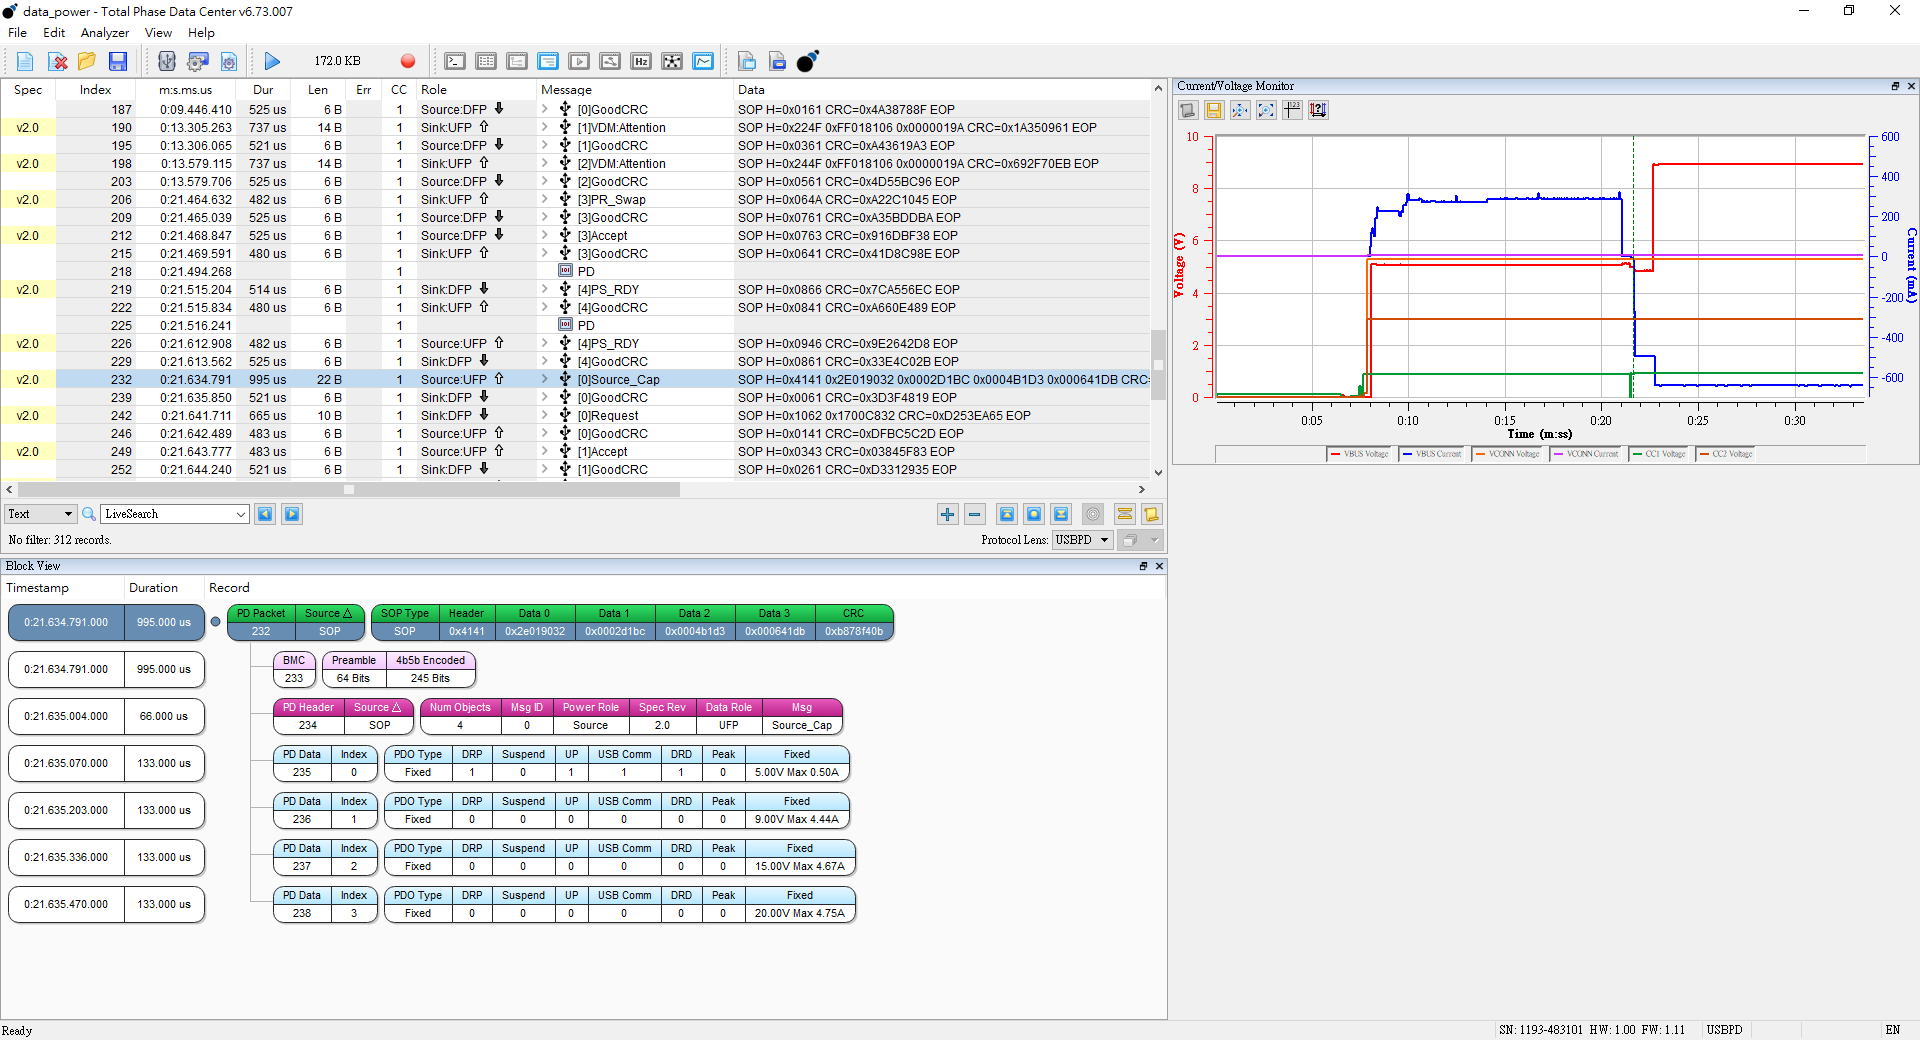Jump to bottom of capture icon
Viewport: 1920px width, 1040px height.
coord(1061,514)
